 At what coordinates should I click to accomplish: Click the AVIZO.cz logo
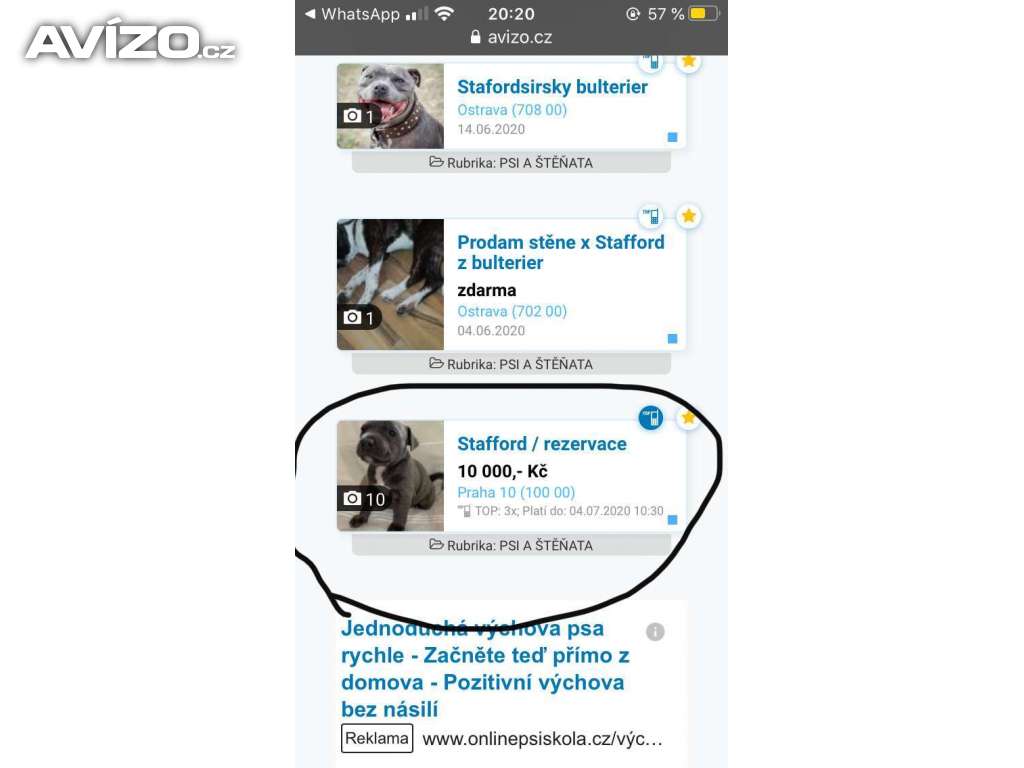130,41
